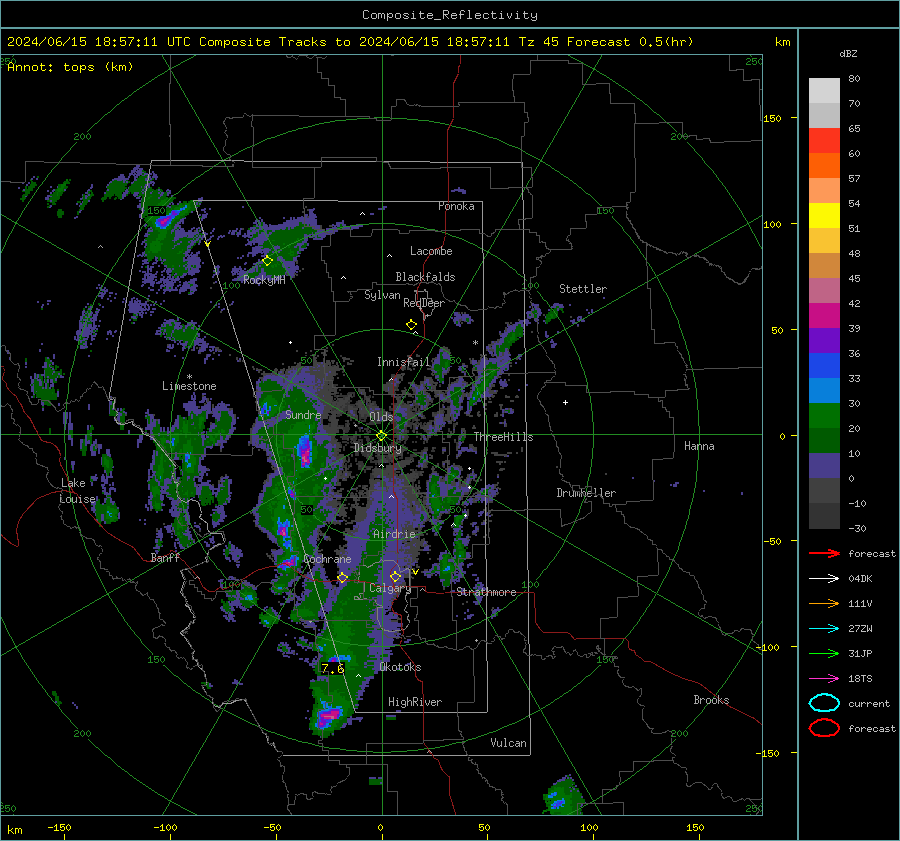Click the Cochrane city label
Viewport: 900px width, 841px height.
327,559
